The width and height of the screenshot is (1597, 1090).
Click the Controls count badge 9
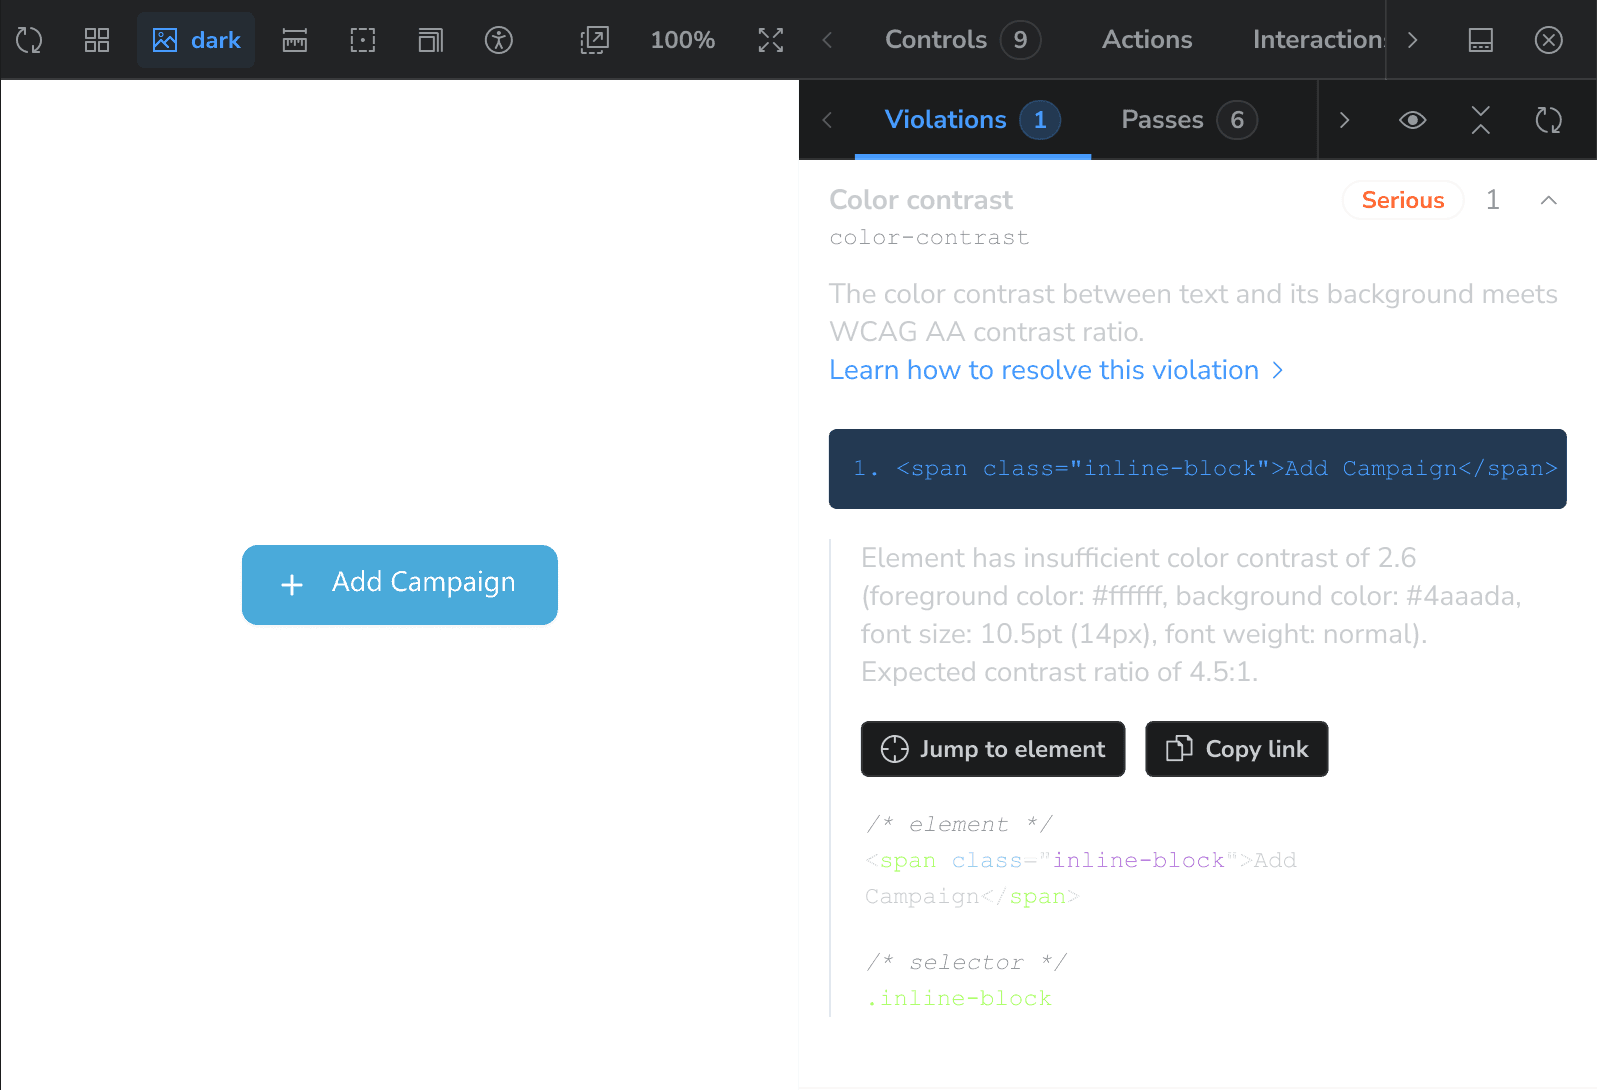coord(1020,40)
